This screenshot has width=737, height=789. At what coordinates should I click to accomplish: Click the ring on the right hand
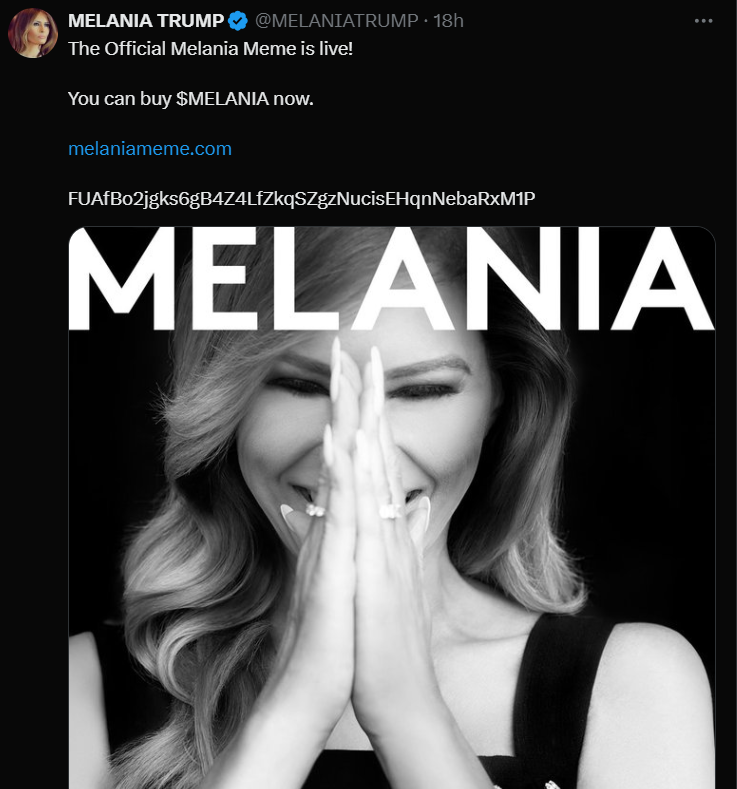click(x=389, y=510)
